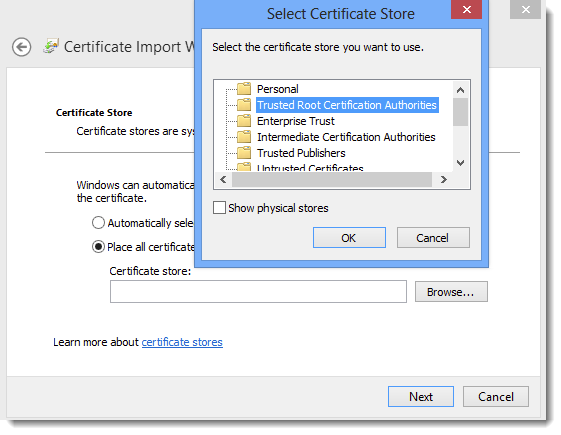Viewport: 561px width, 435px height.
Task: Click the Intermediate Certification Authorities folder icon
Action: [244, 137]
